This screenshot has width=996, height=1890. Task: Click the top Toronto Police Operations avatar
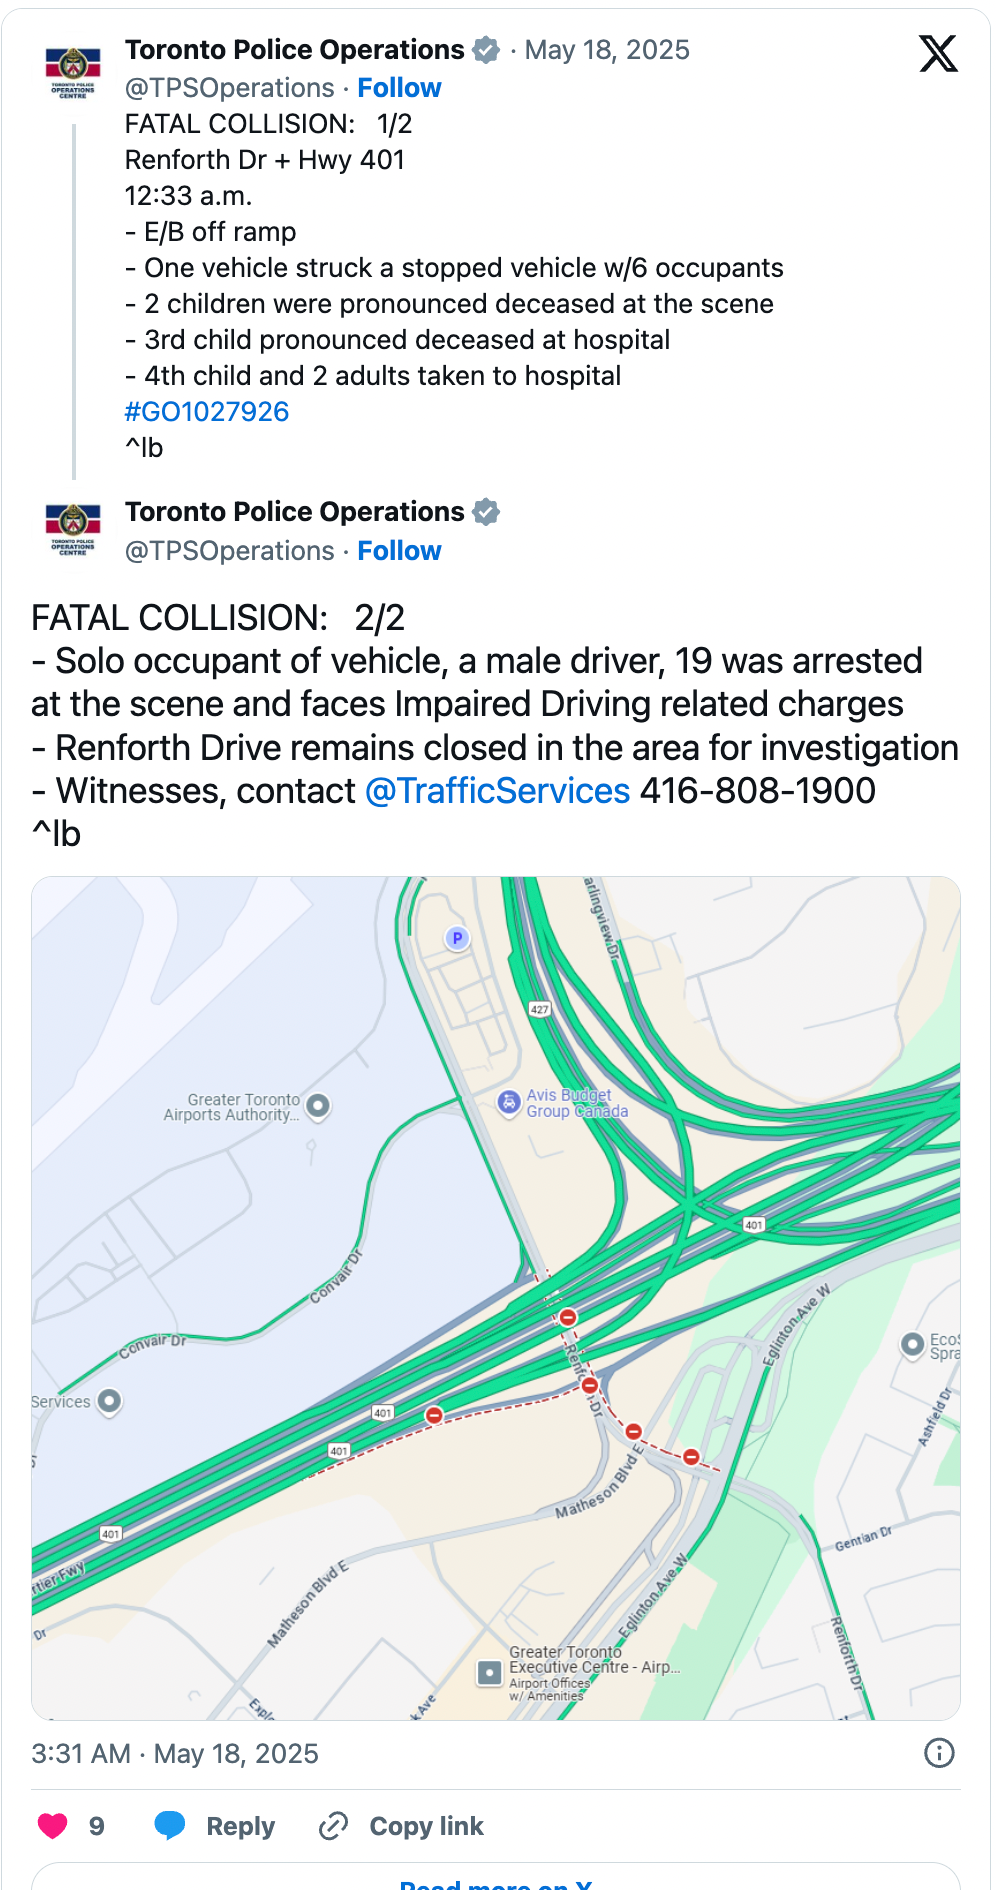(73, 72)
